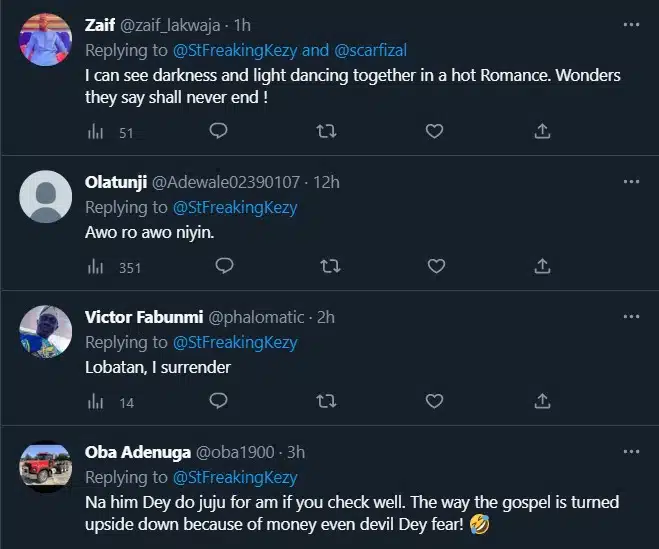Share Zaif's tweet

click(x=542, y=131)
